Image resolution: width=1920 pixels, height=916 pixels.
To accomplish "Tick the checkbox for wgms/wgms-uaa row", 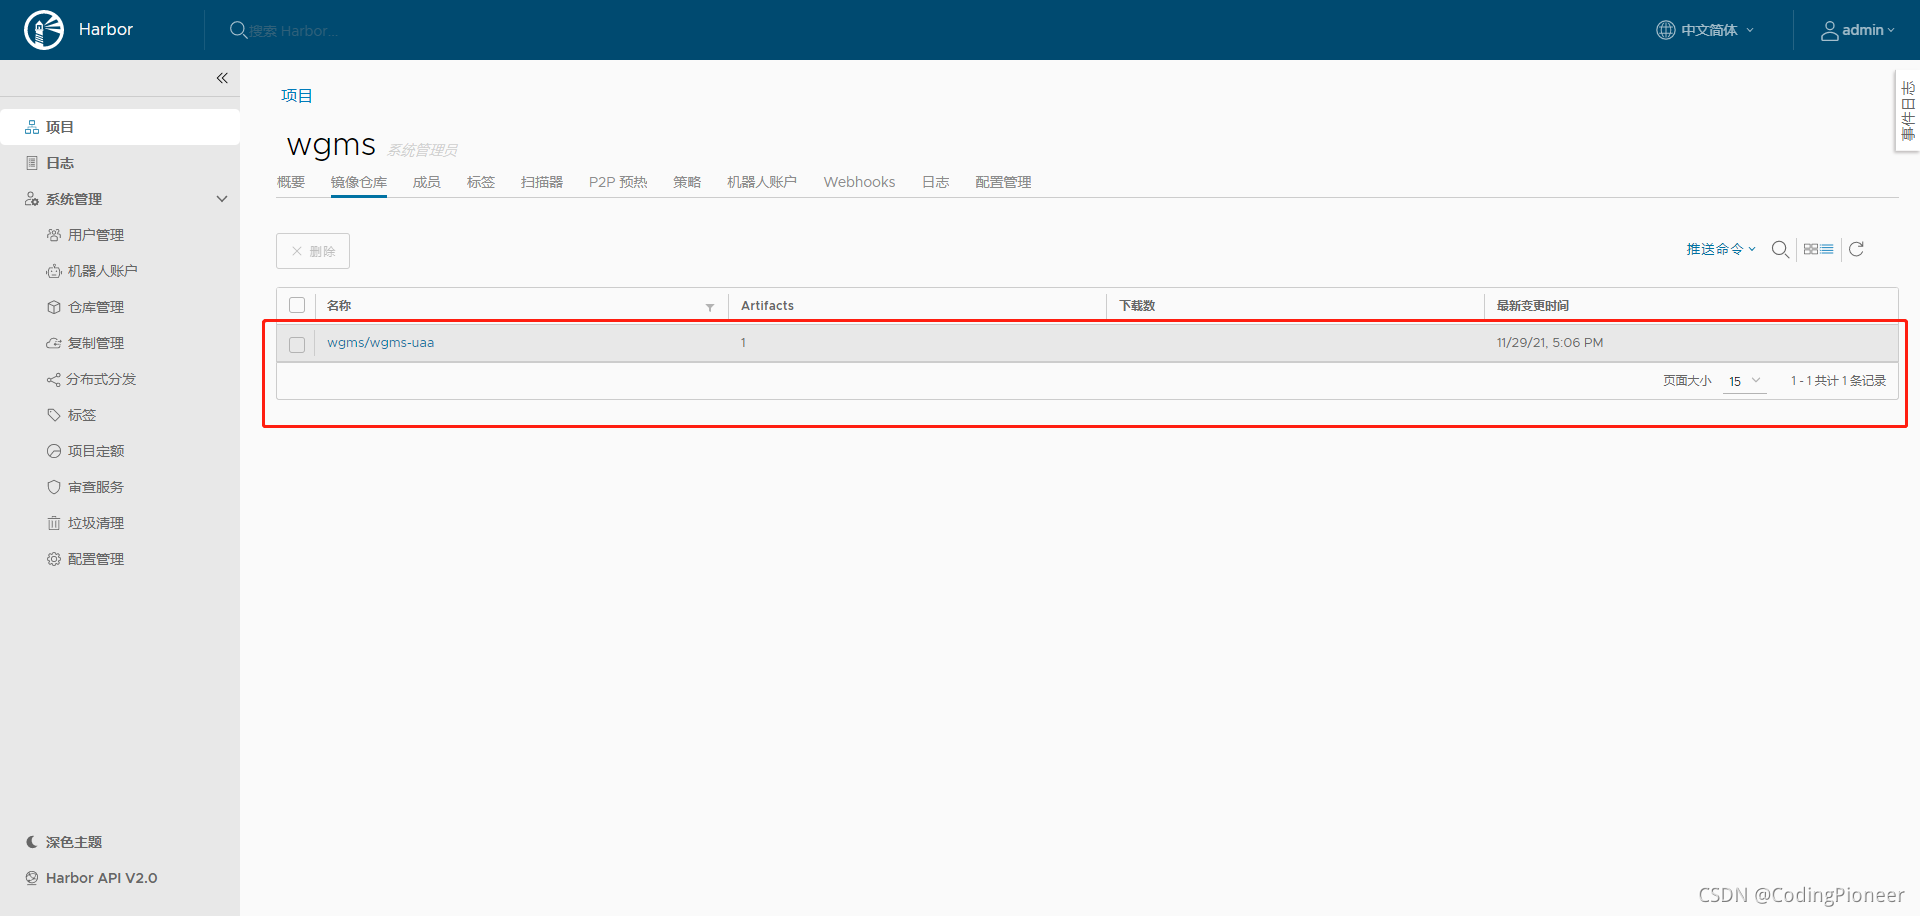I will 297,345.
